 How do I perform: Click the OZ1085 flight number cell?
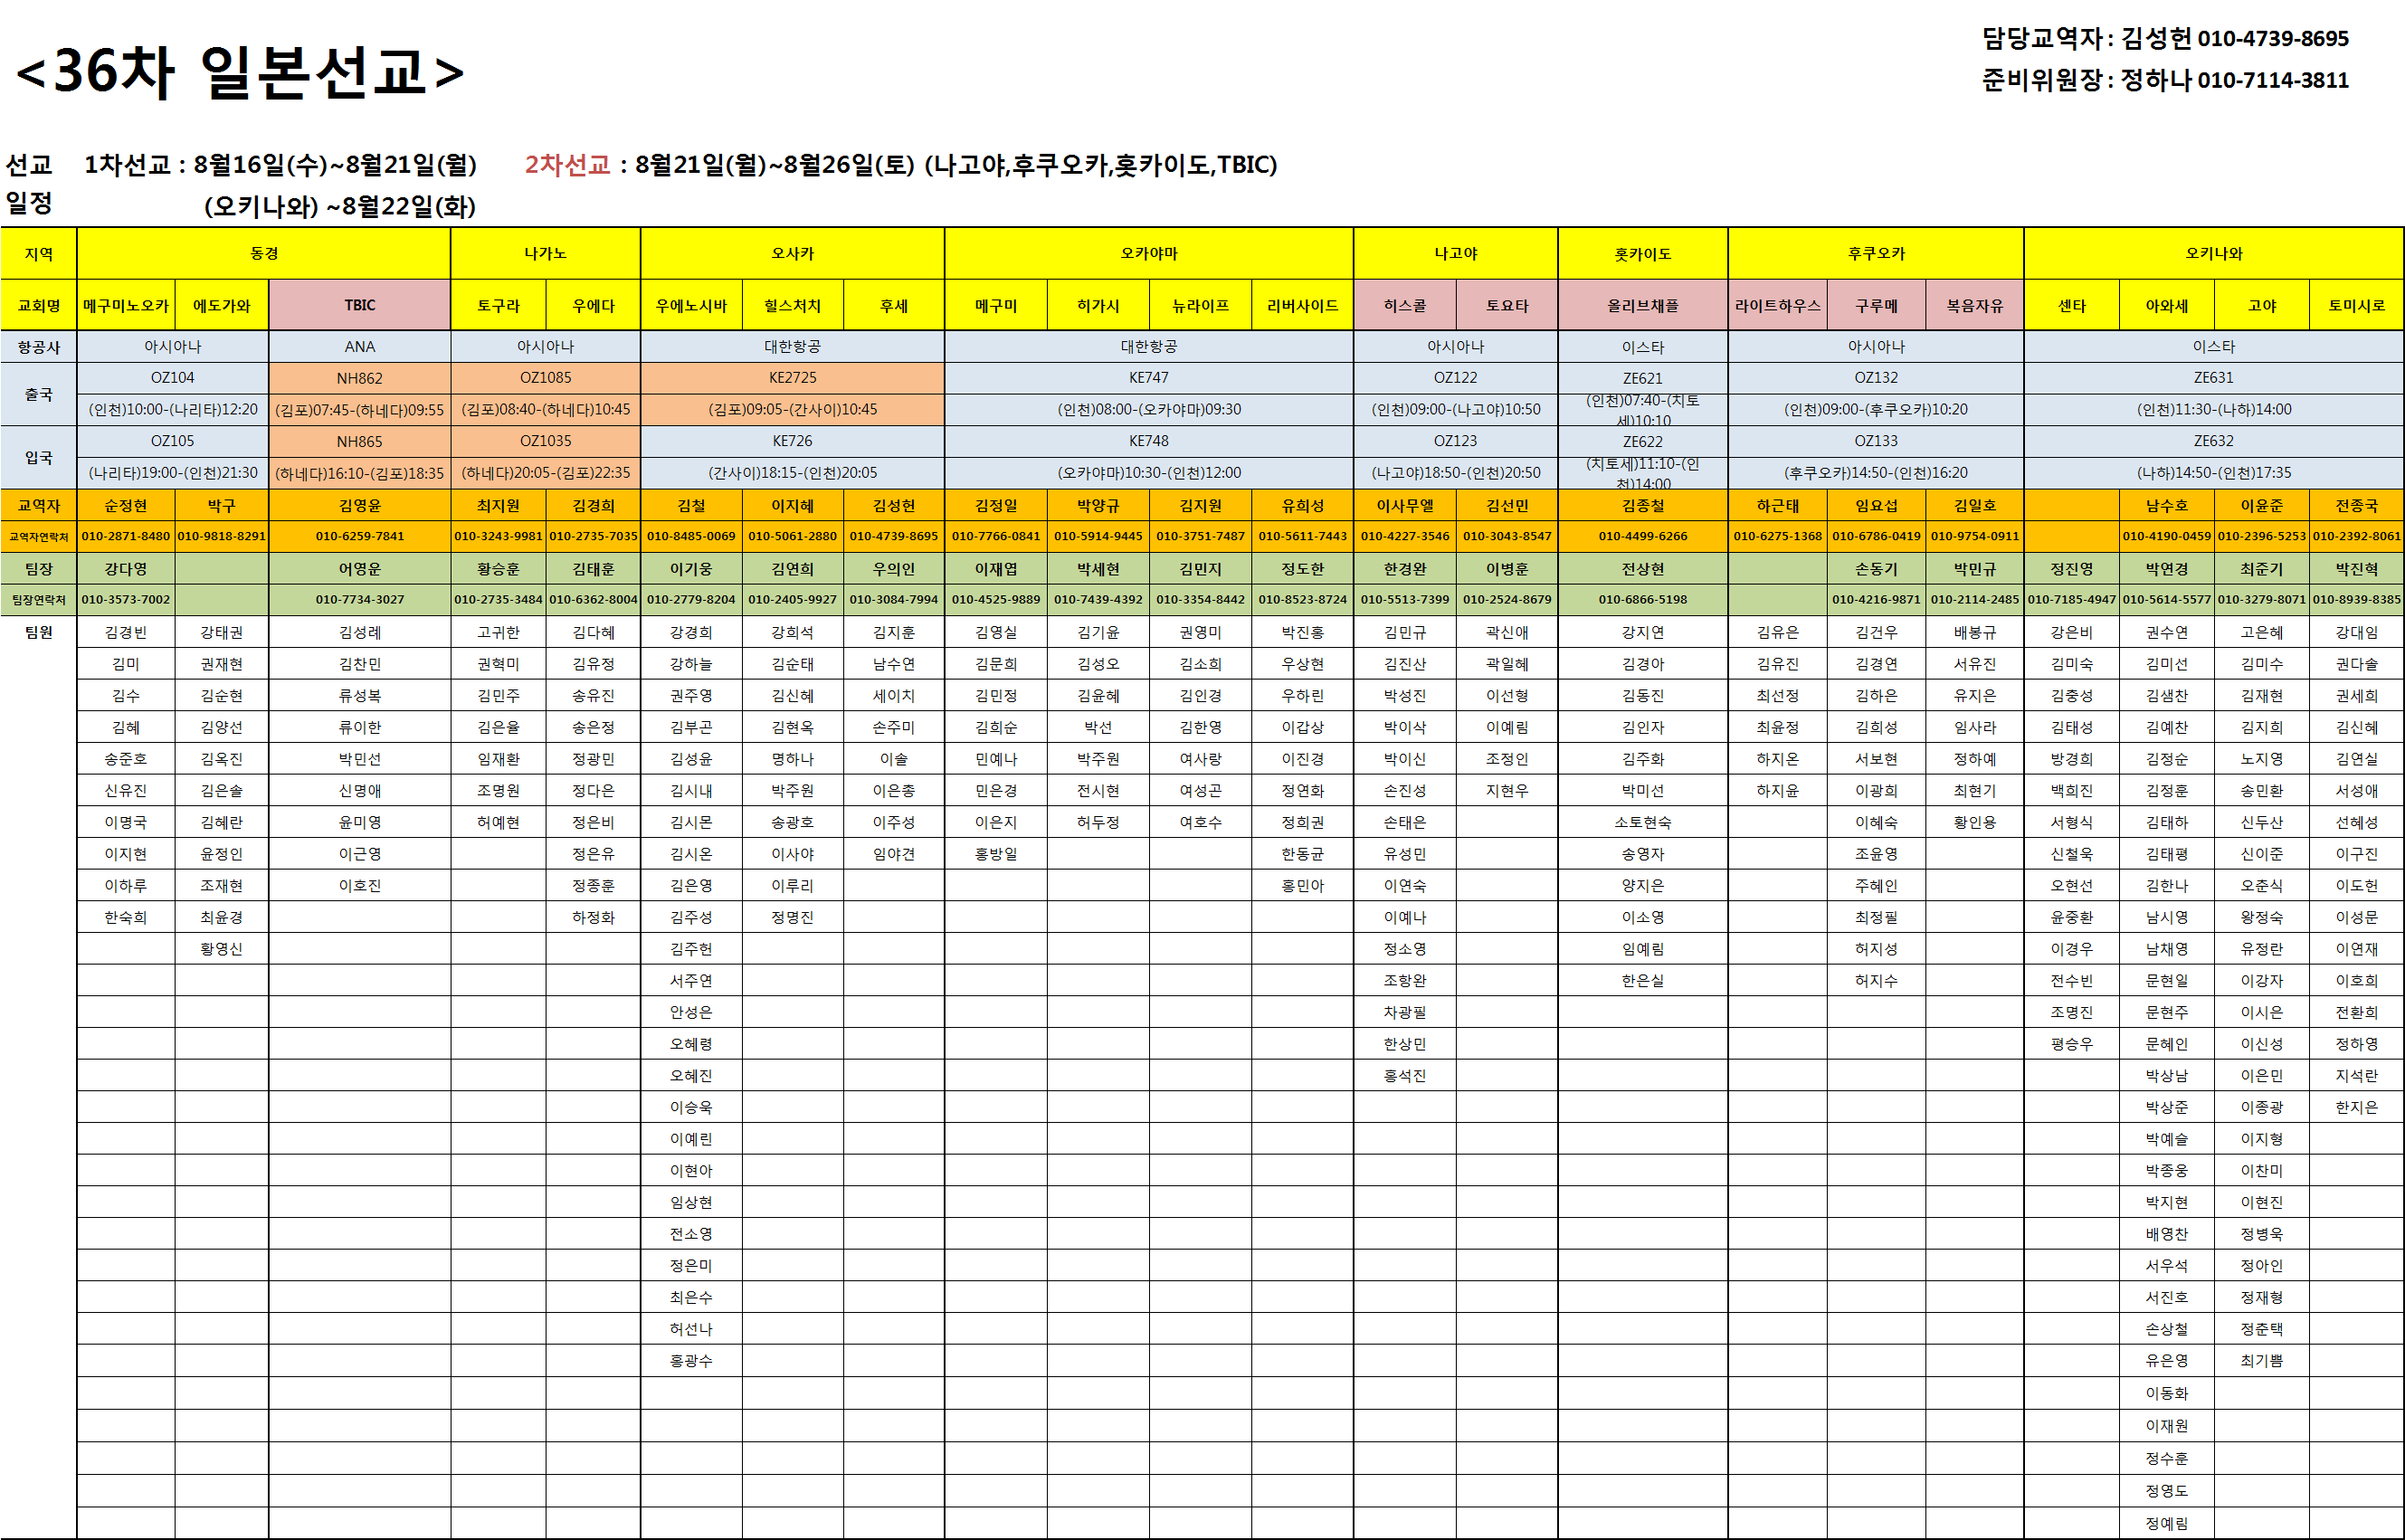coord(545,378)
